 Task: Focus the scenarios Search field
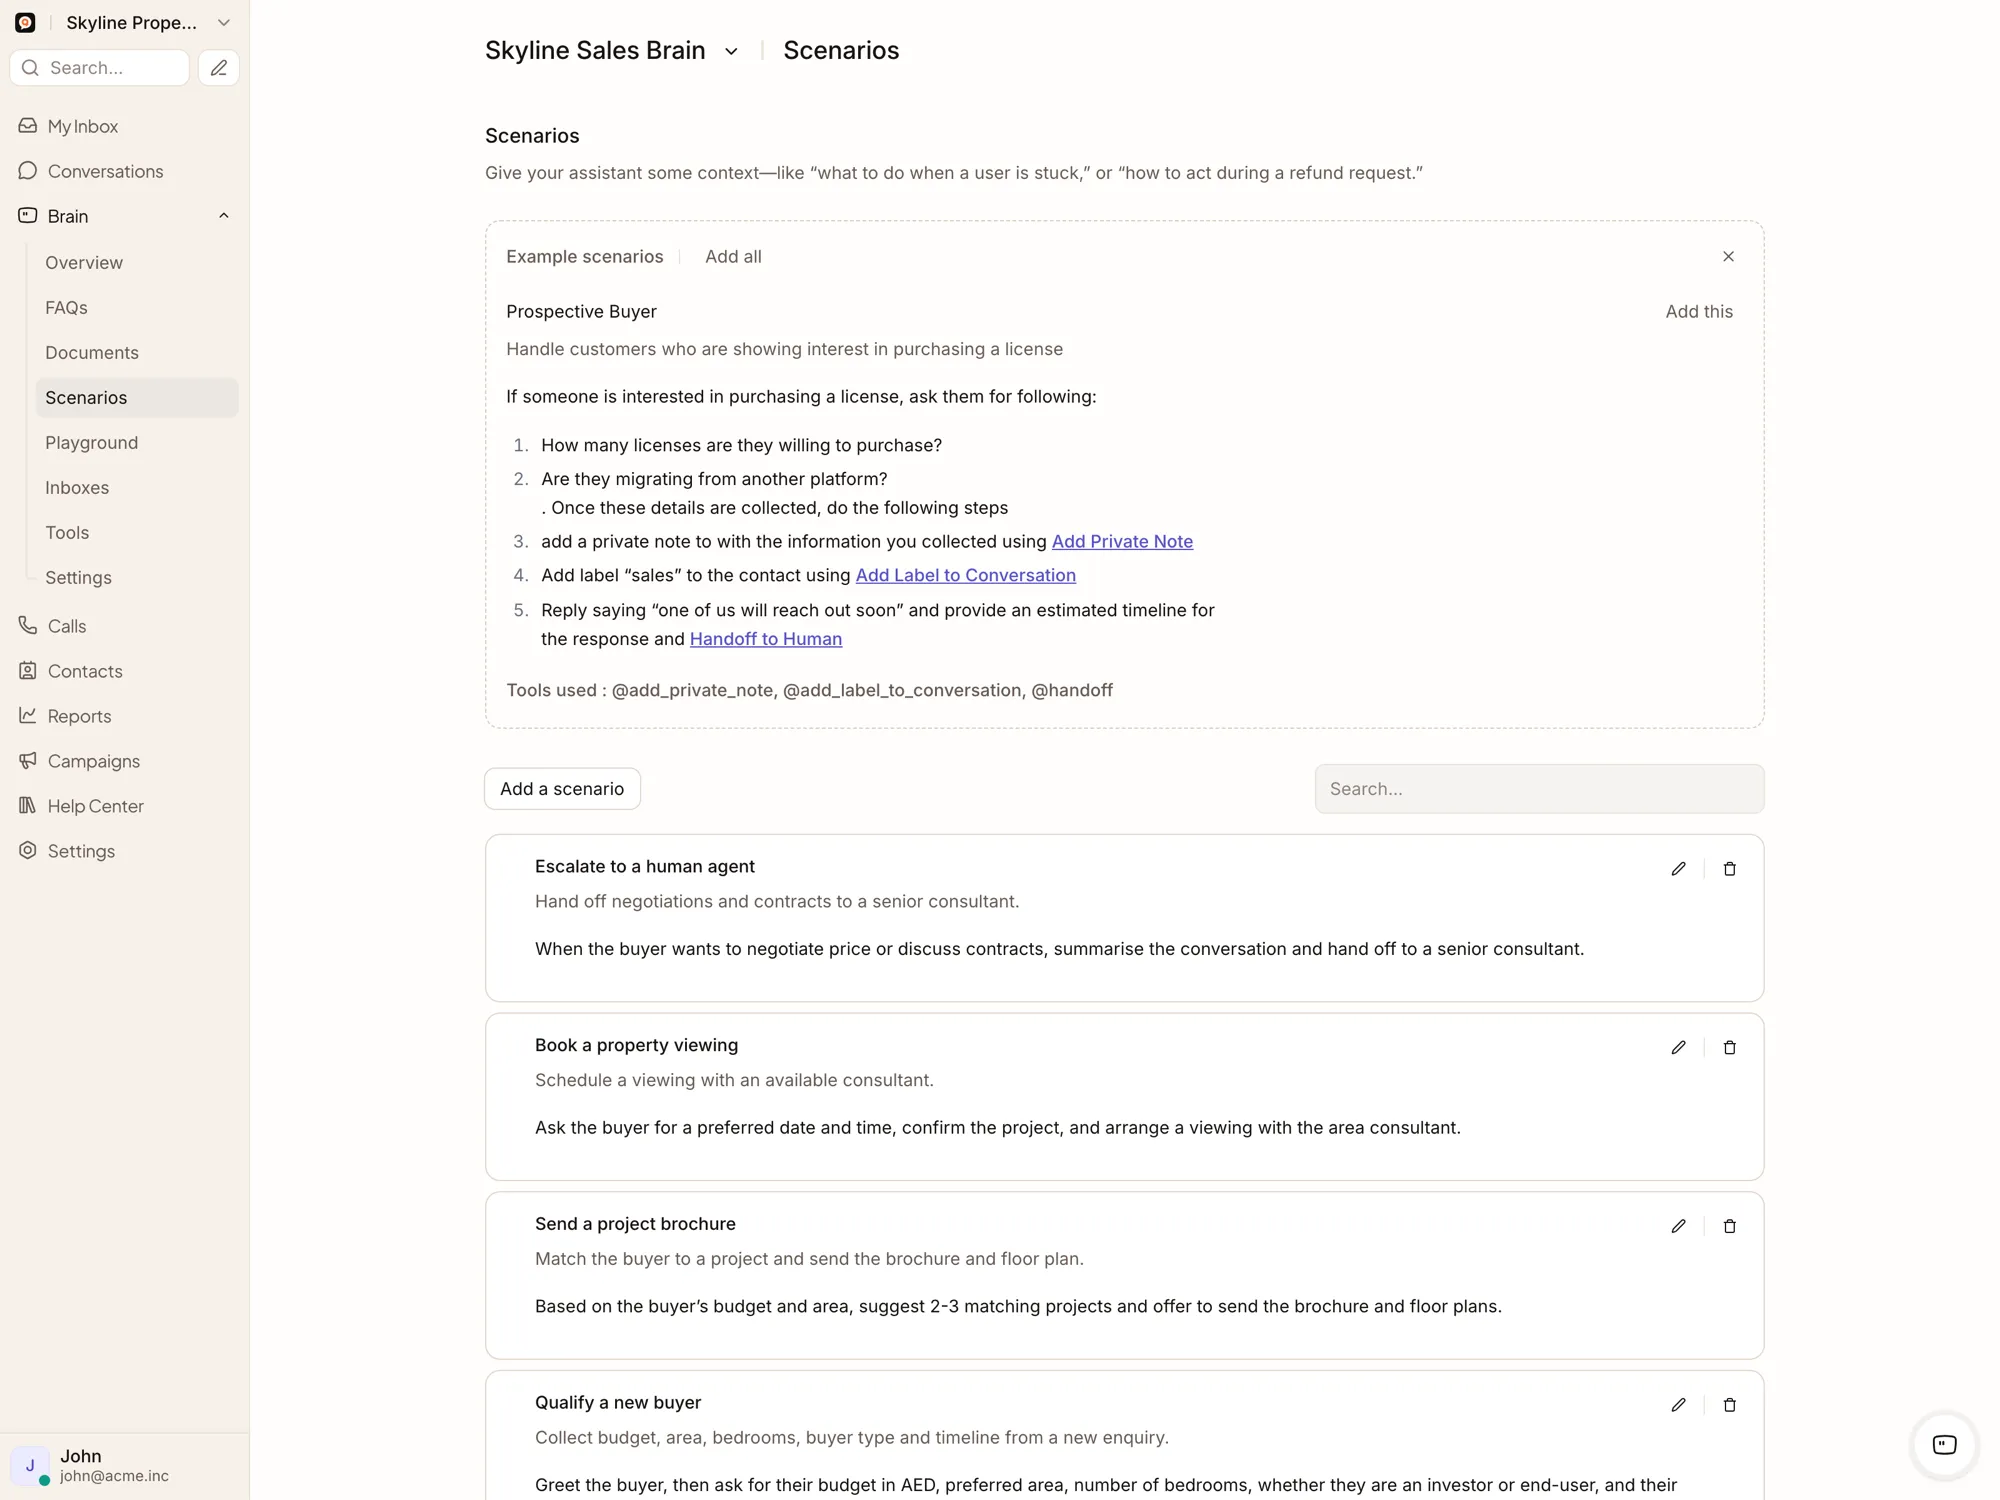tap(1539, 788)
